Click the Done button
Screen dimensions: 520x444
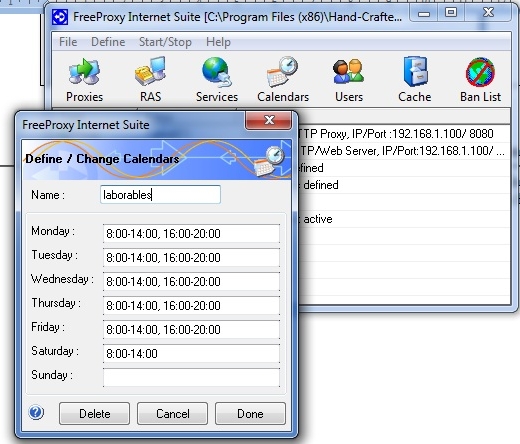[x=250, y=414]
